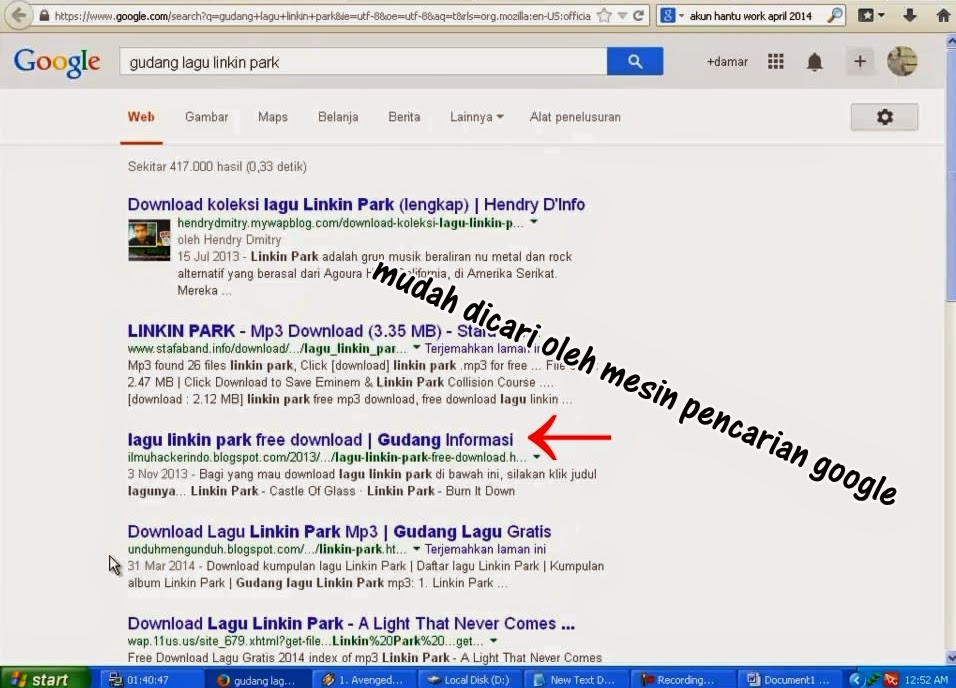Screen dimensions: 956x688
Task: Click the Sekitar 417.000 hasil text
Action: [x=217, y=167]
